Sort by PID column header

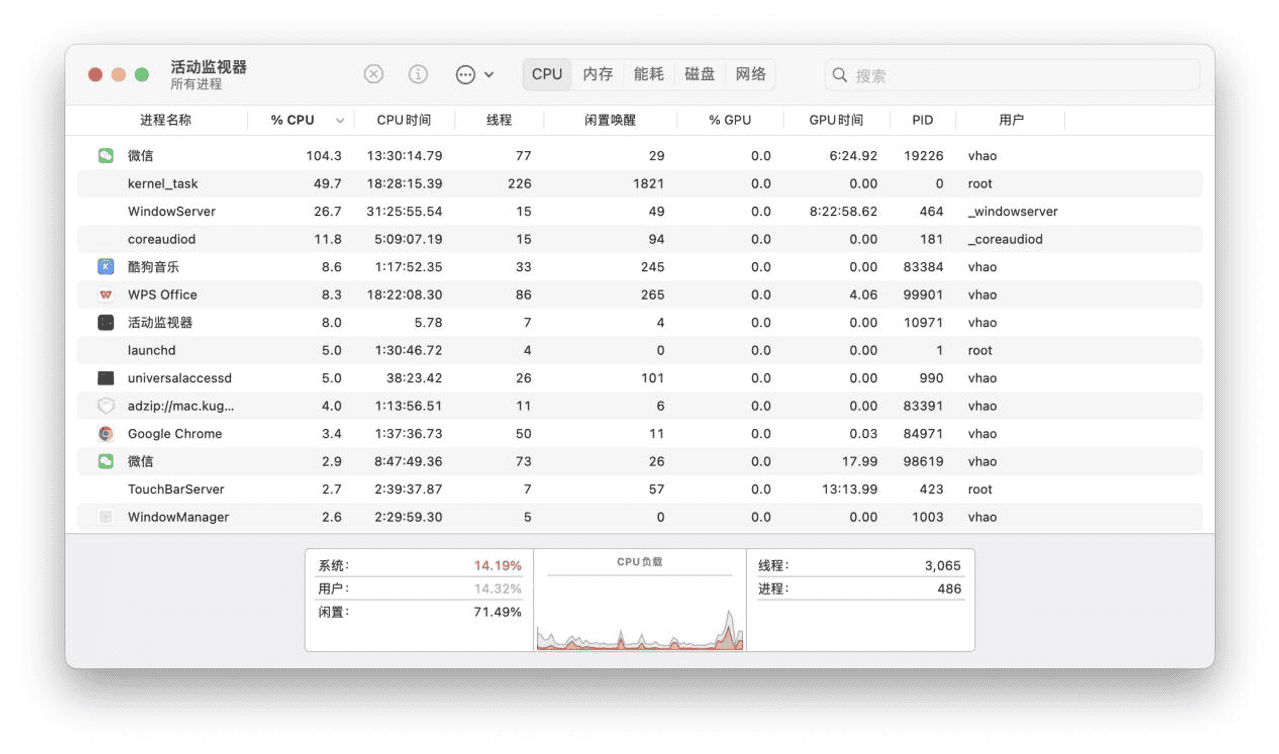tap(923, 120)
